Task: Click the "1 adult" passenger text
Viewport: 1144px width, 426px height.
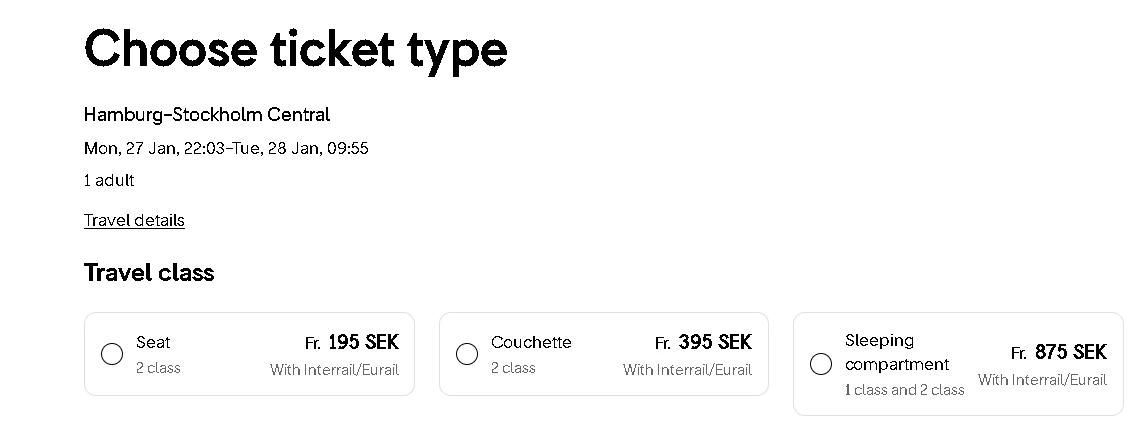Action: 109,180
